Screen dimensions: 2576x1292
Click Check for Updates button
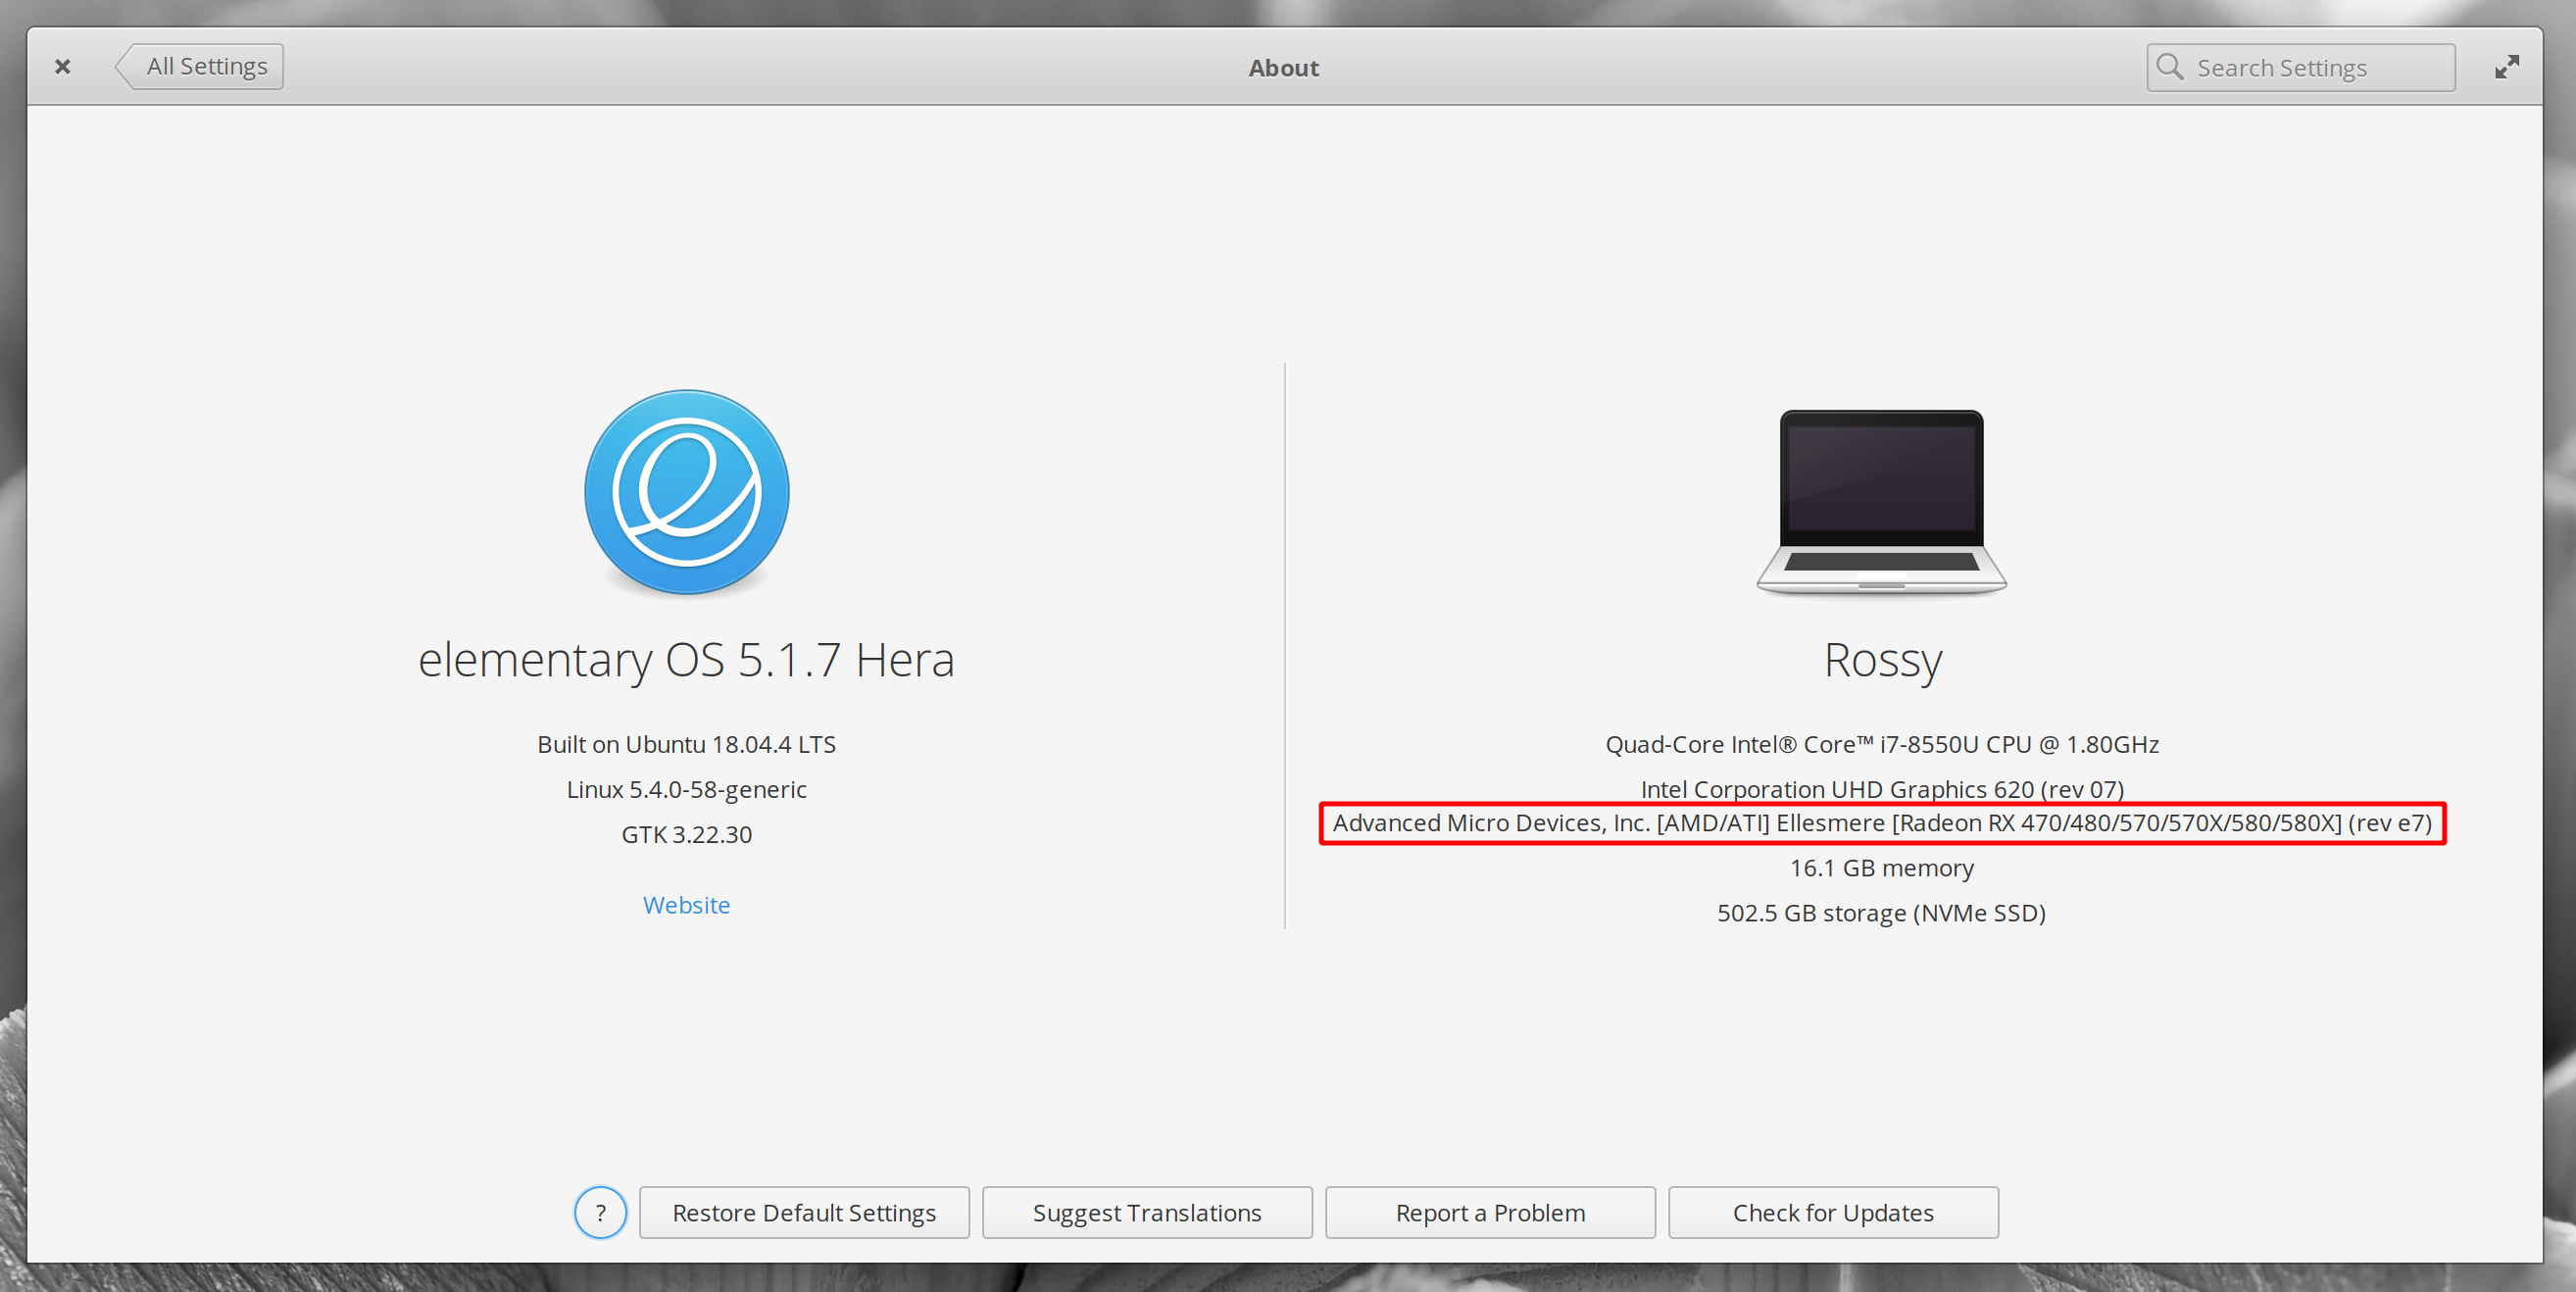[1833, 1213]
